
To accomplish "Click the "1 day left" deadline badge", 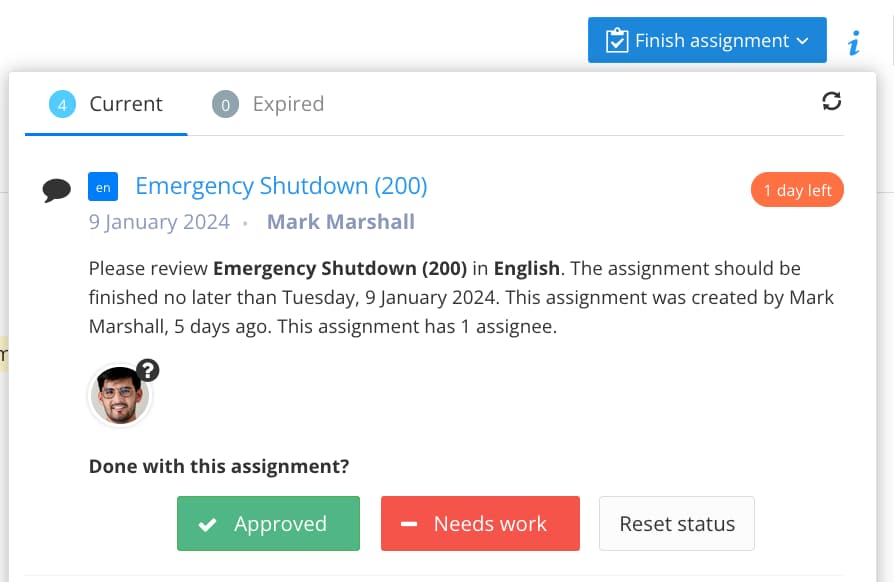I will click(797, 189).
